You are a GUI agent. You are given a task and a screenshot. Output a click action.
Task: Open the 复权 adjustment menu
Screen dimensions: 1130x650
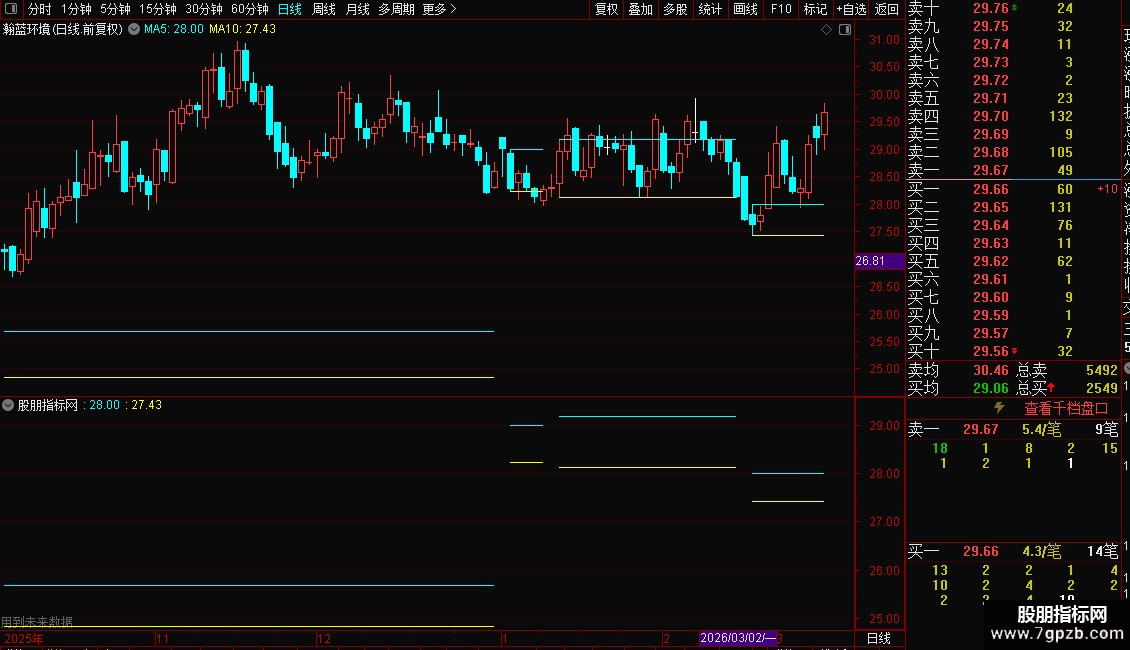tap(607, 9)
